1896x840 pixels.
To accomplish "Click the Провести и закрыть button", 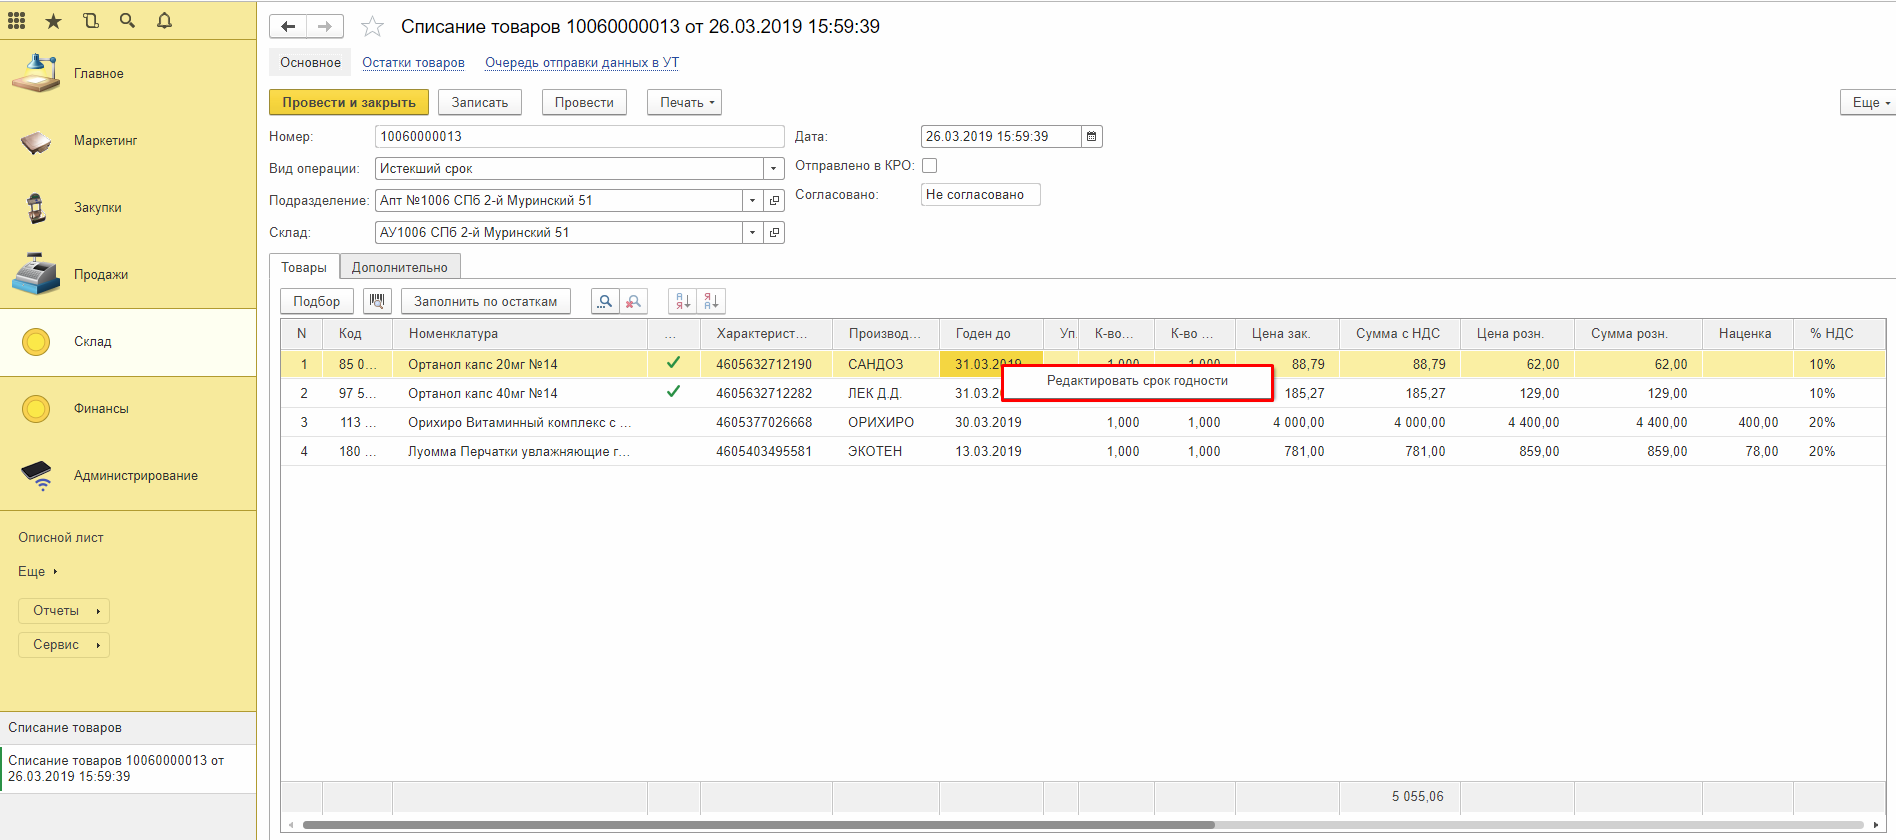I will [x=348, y=103].
